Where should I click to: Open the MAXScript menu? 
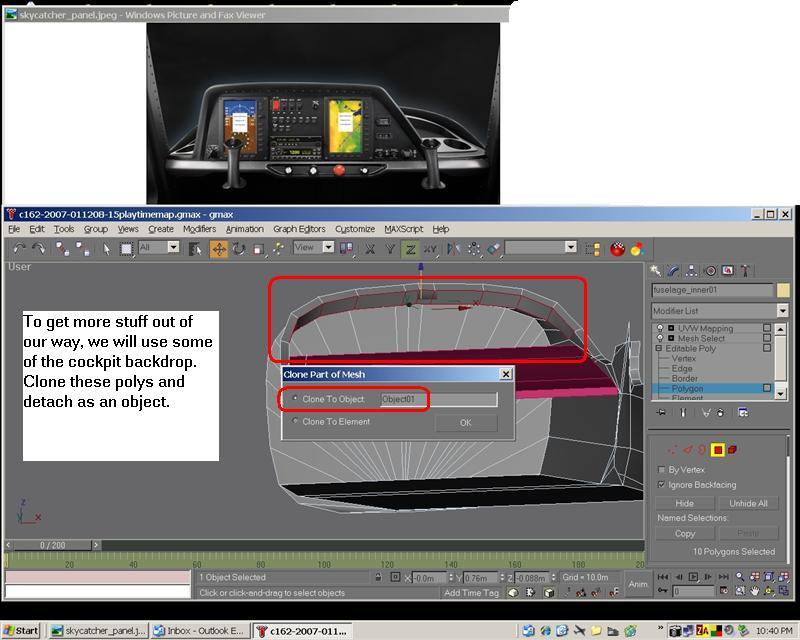click(x=404, y=229)
